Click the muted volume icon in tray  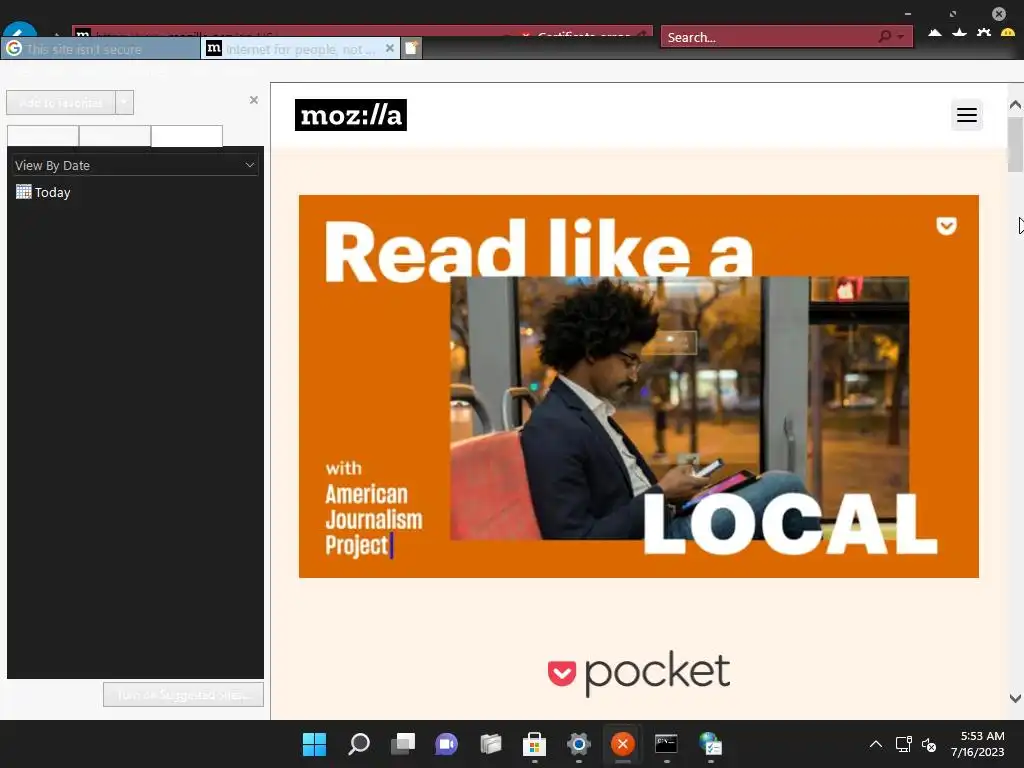point(929,744)
